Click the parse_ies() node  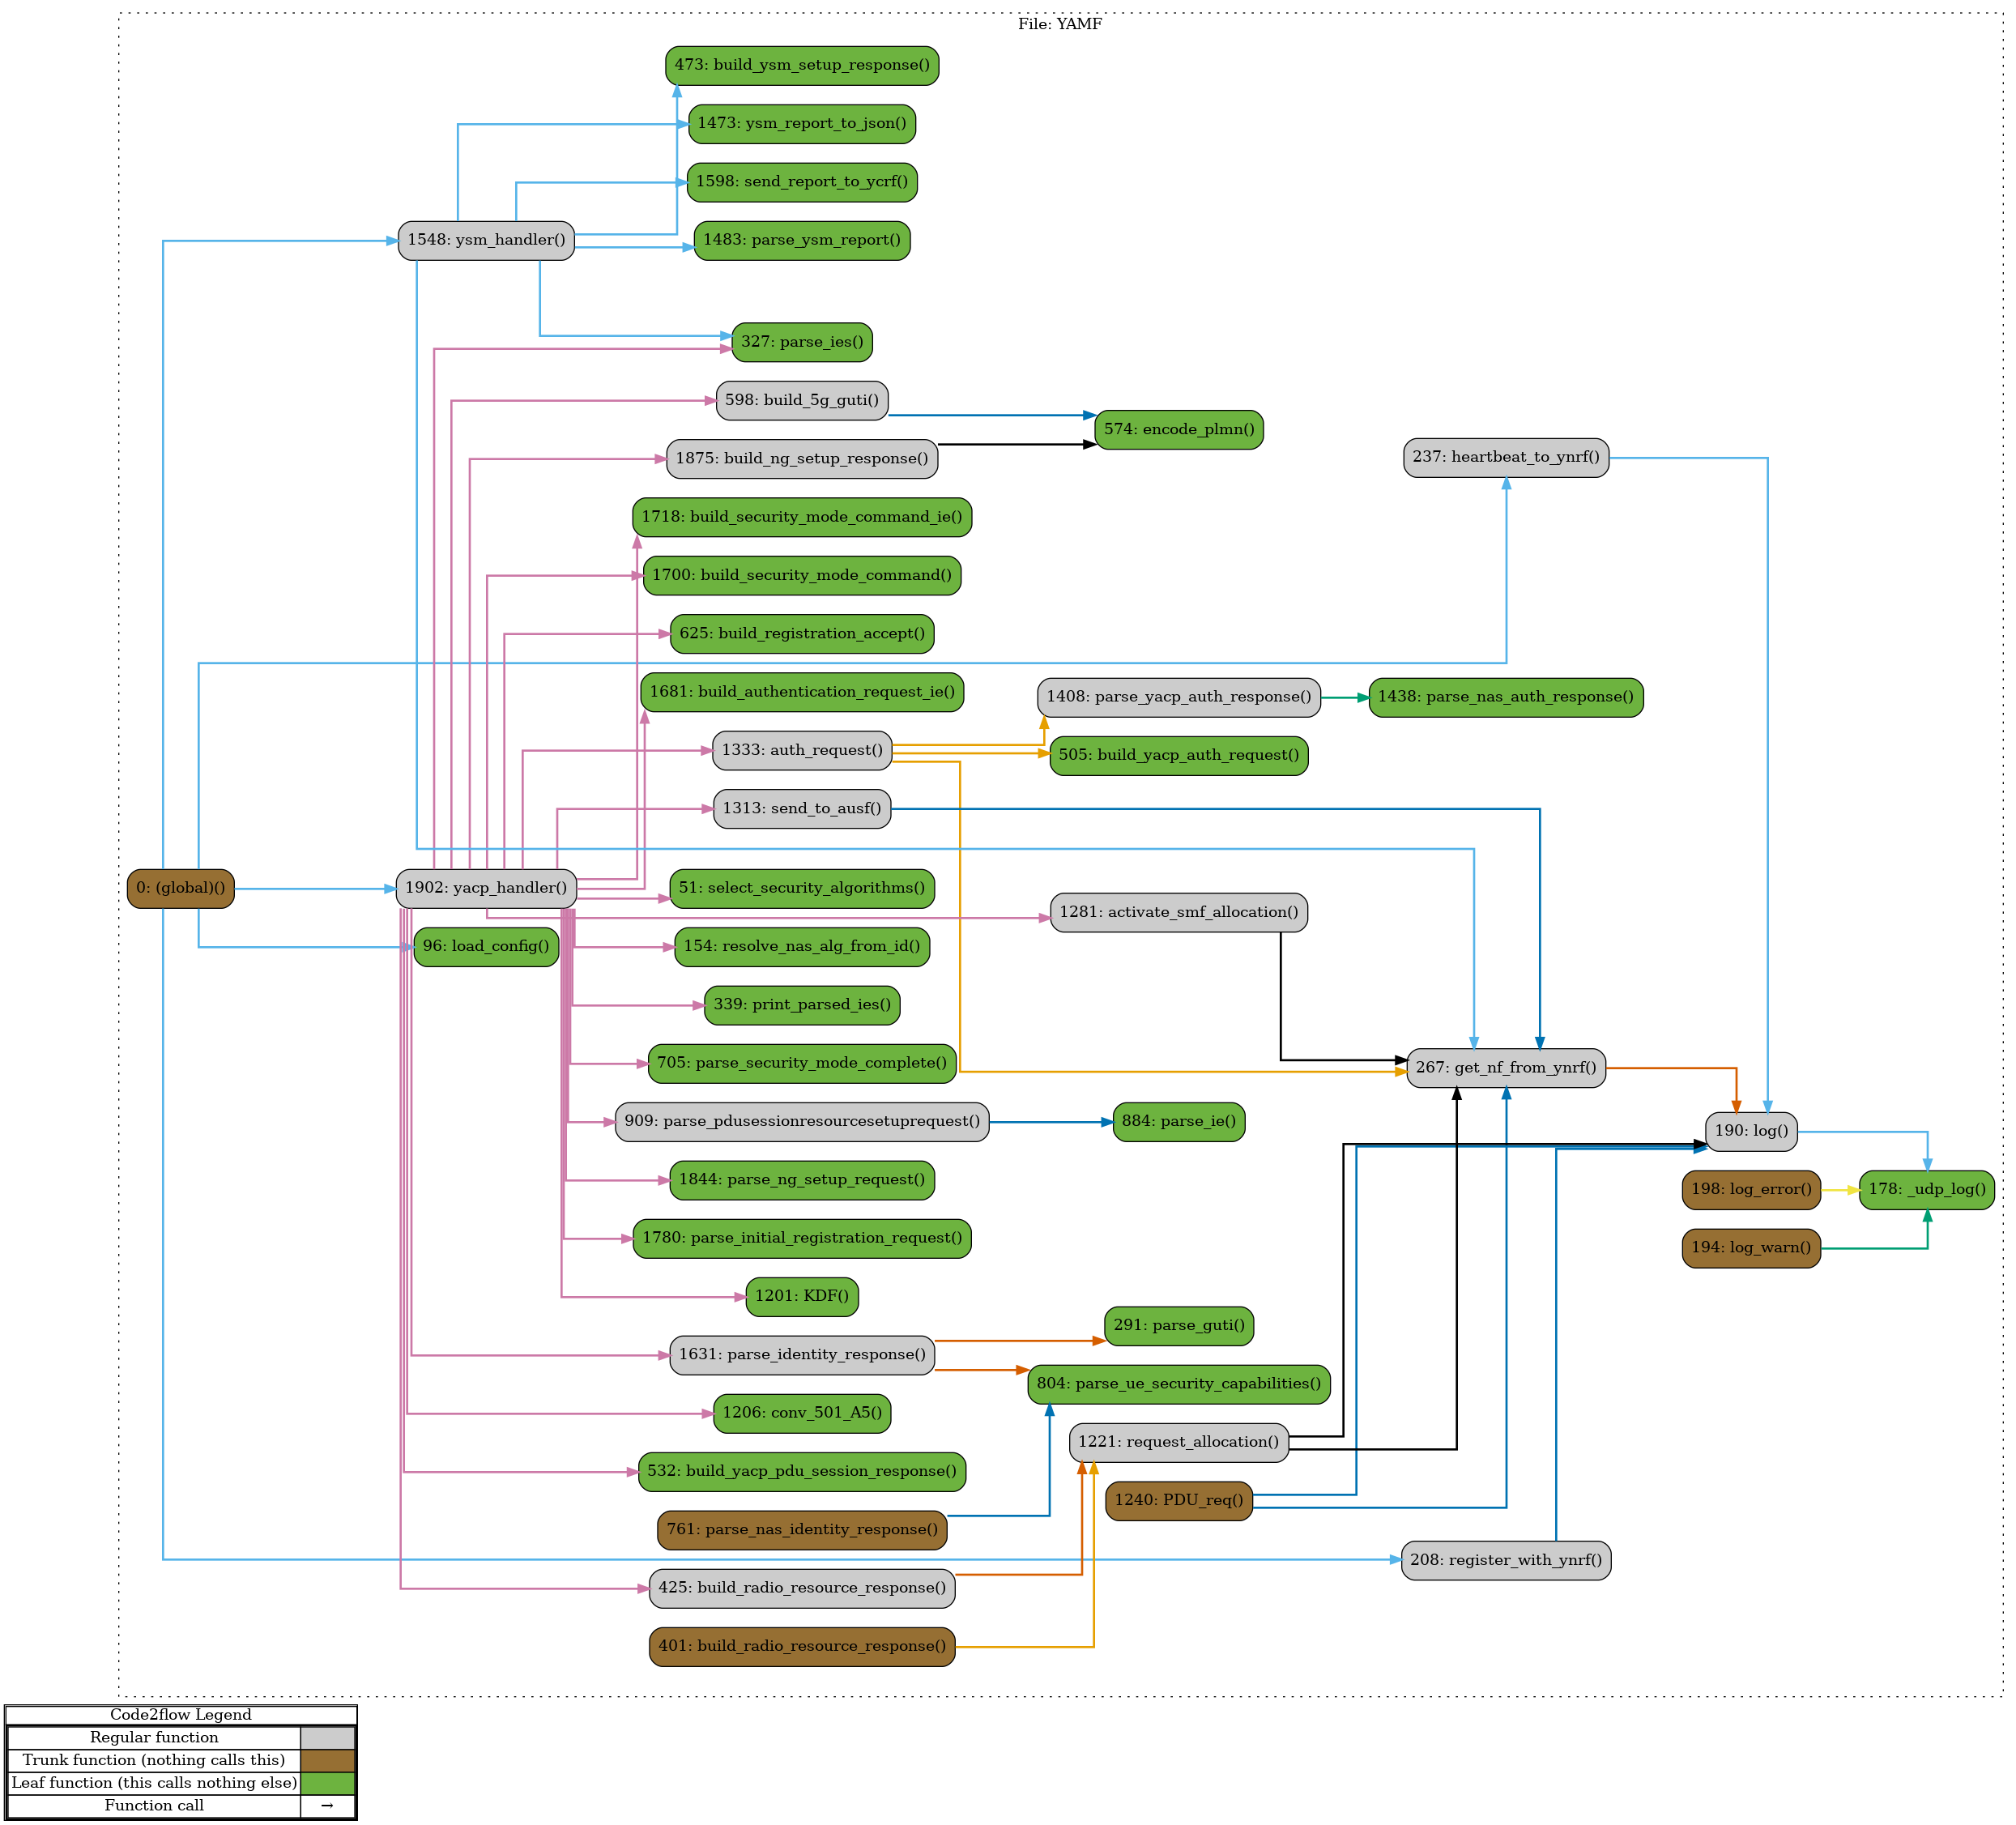802,342
